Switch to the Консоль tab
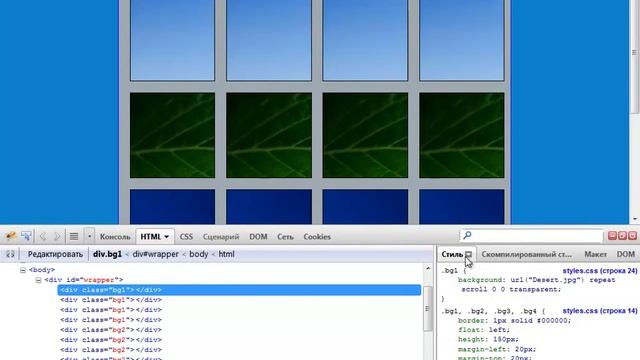Viewport: 640px width, 360px height. tap(115, 237)
